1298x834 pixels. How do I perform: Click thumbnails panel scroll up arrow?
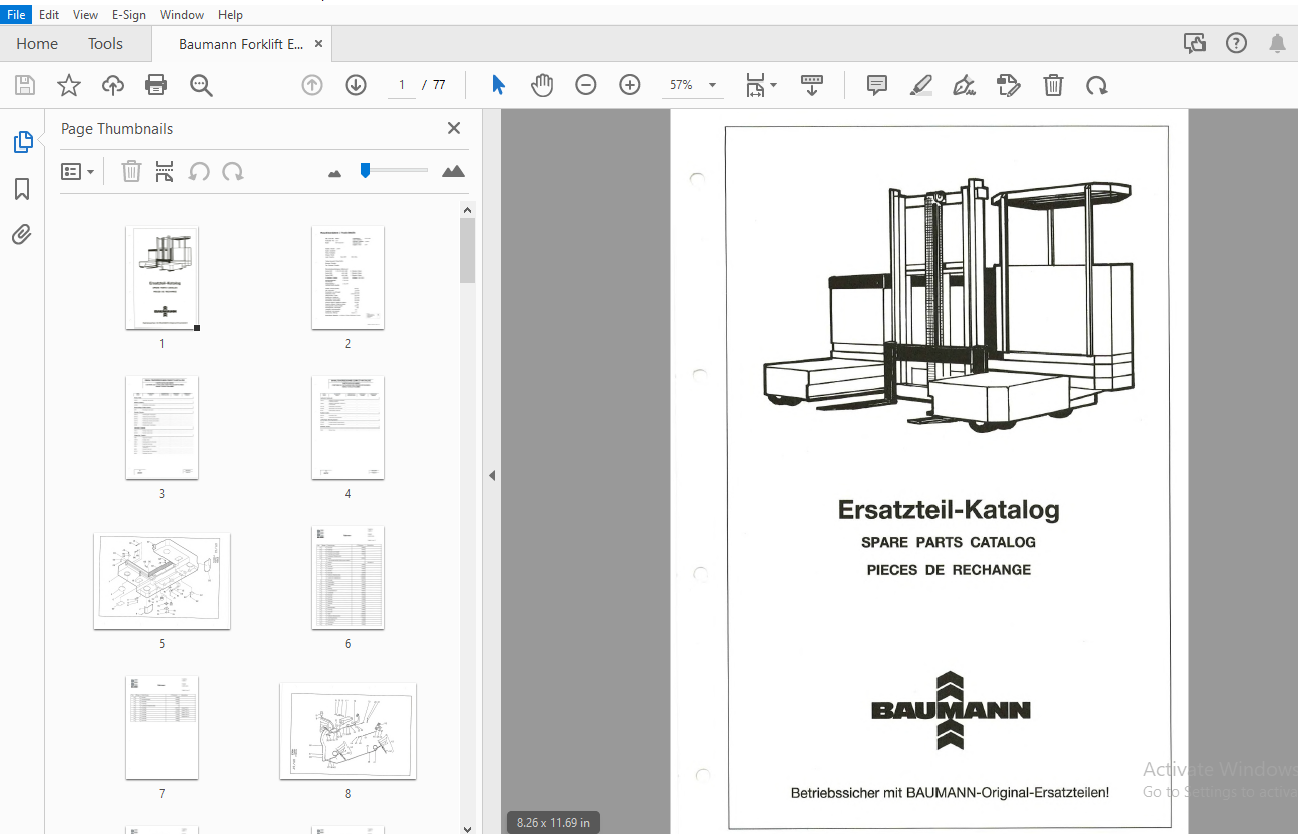point(467,210)
